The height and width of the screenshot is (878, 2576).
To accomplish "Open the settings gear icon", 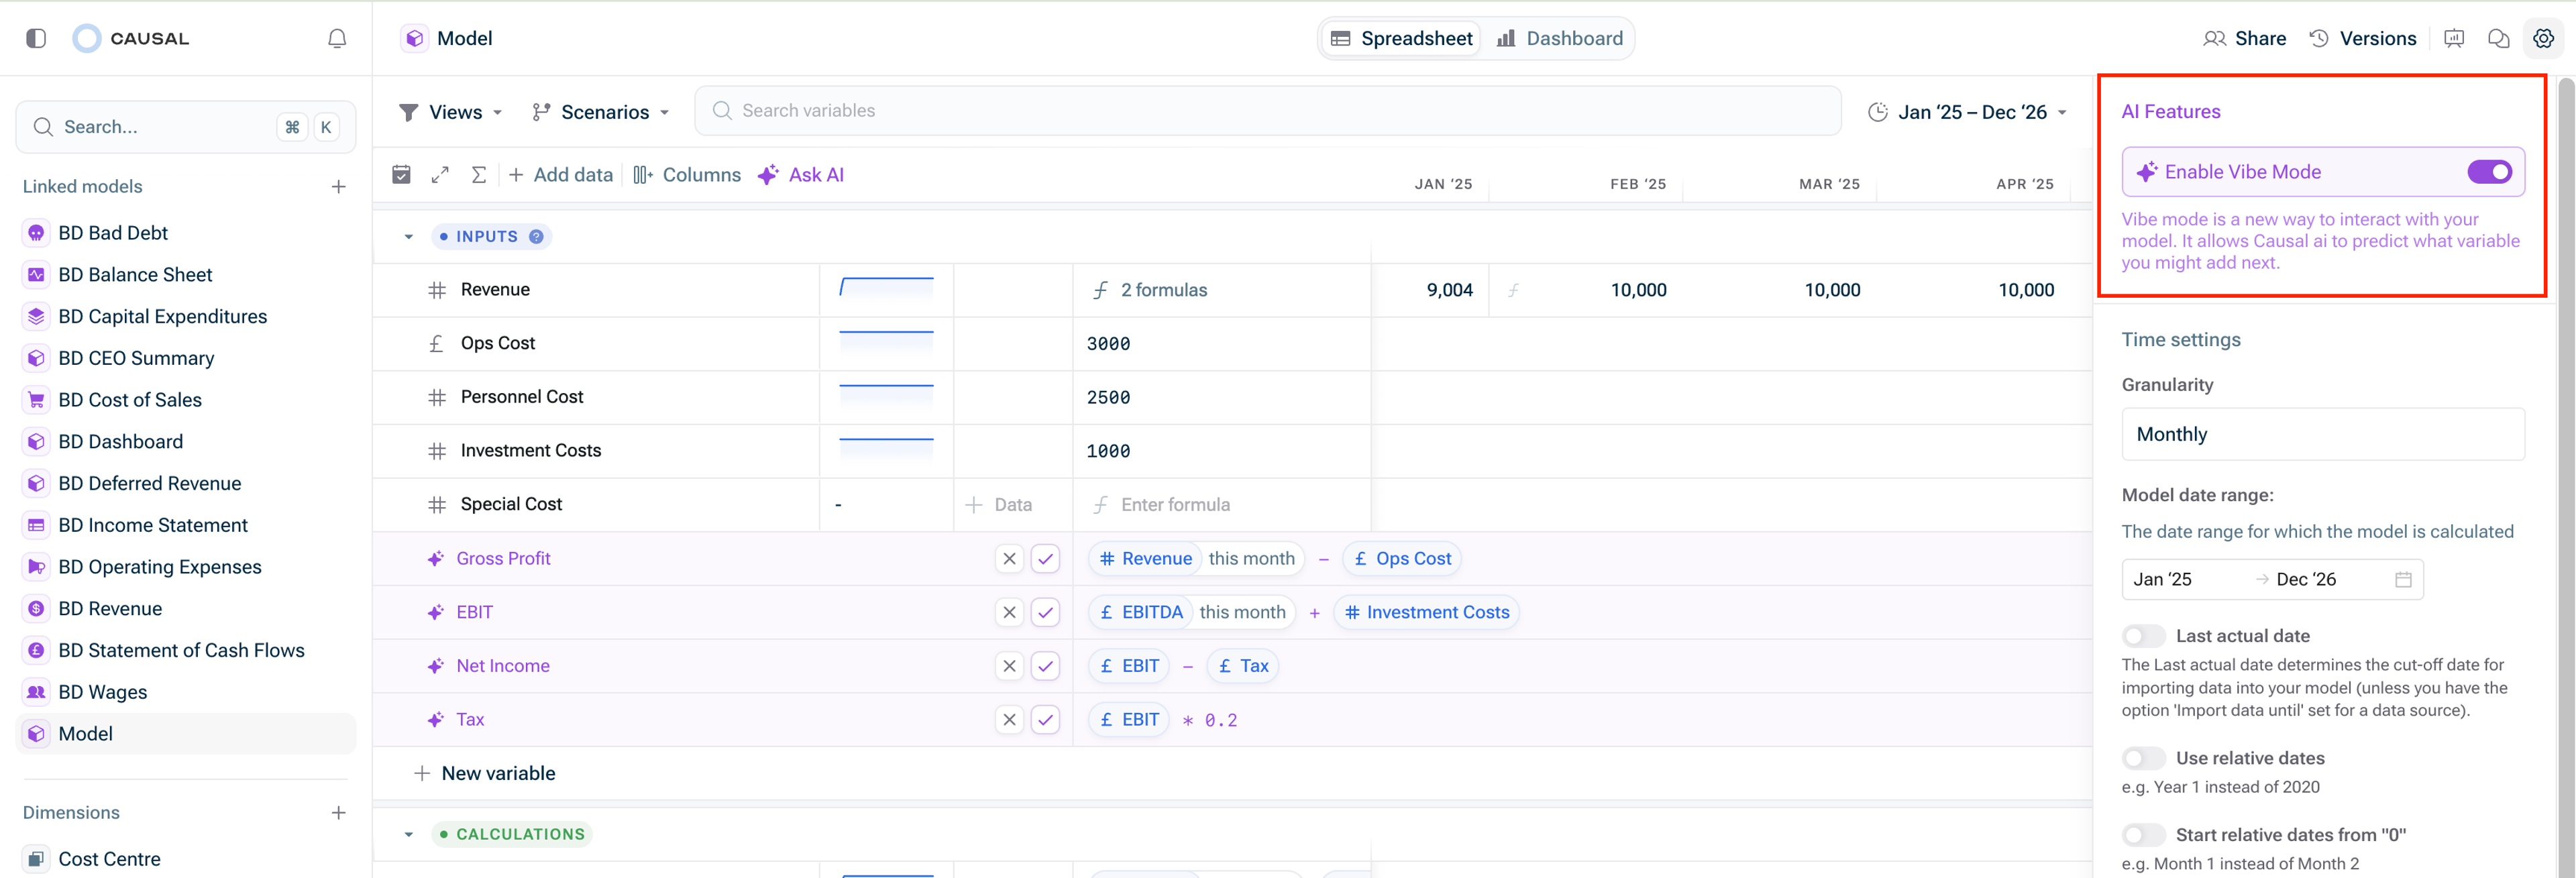I will tap(2543, 38).
